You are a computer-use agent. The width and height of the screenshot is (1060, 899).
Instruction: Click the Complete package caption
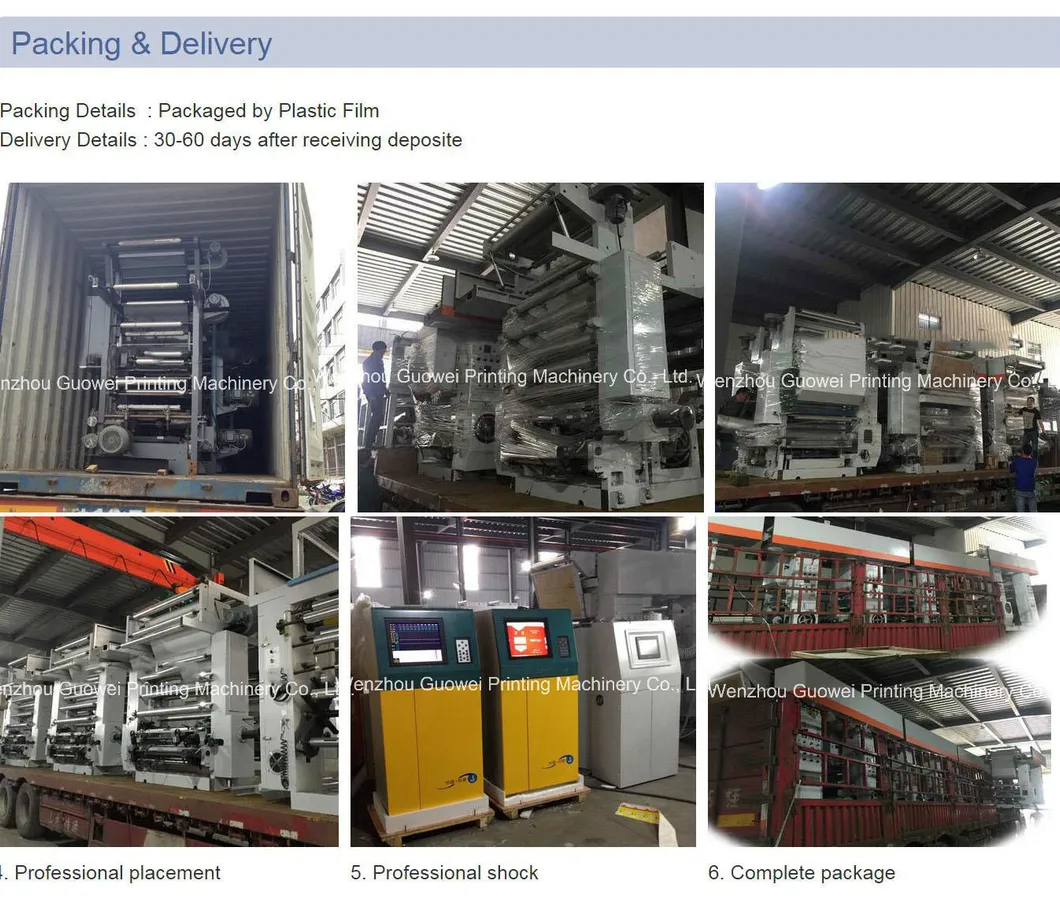pos(801,873)
